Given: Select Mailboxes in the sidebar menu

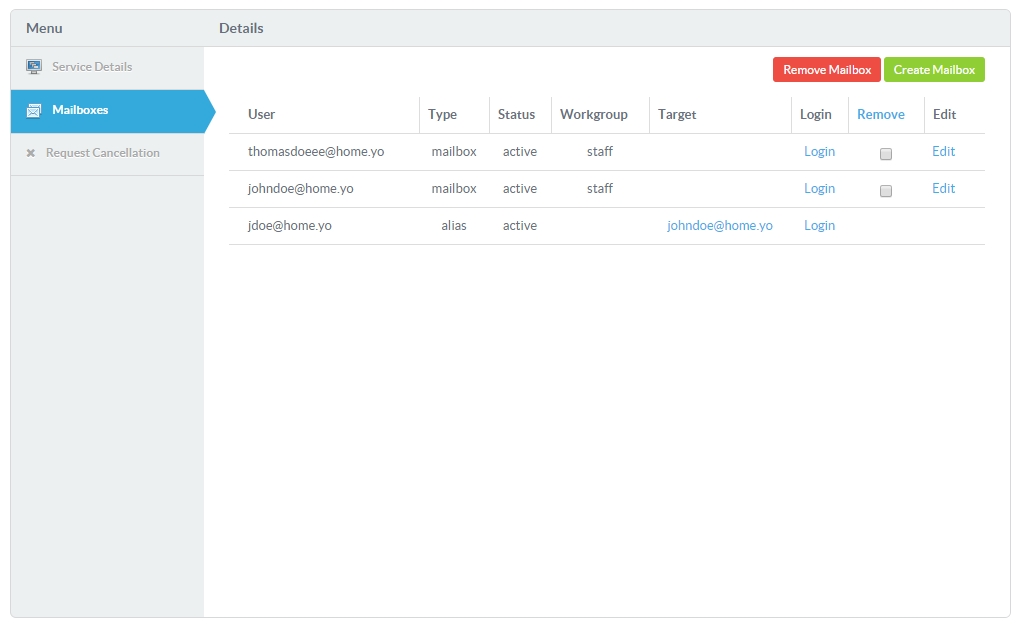Looking at the screenshot, I should tap(80, 110).
